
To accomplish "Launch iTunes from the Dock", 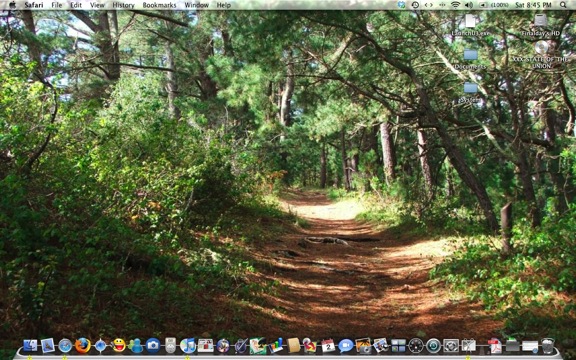I will [x=188, y=346].
